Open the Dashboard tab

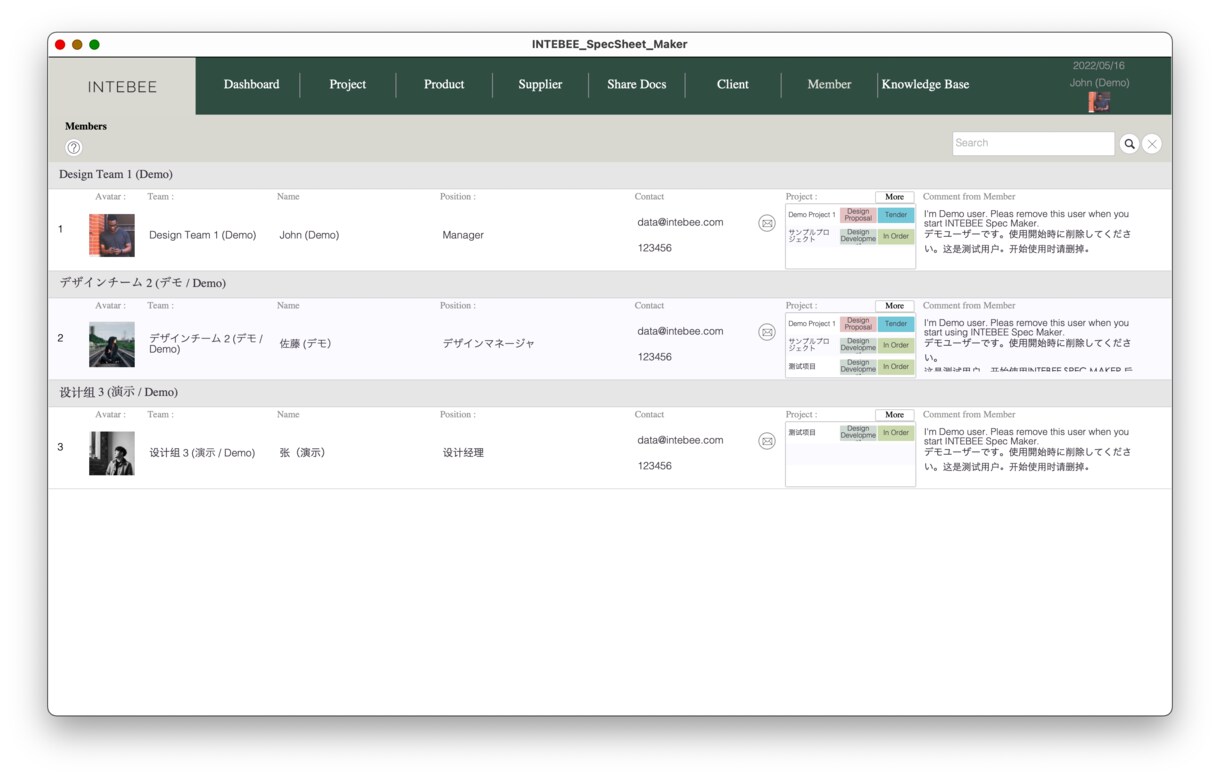(x=251, y=85)
